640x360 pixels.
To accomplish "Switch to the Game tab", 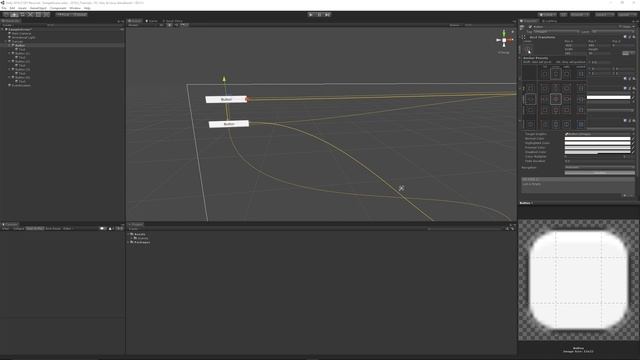I will 152,21.
